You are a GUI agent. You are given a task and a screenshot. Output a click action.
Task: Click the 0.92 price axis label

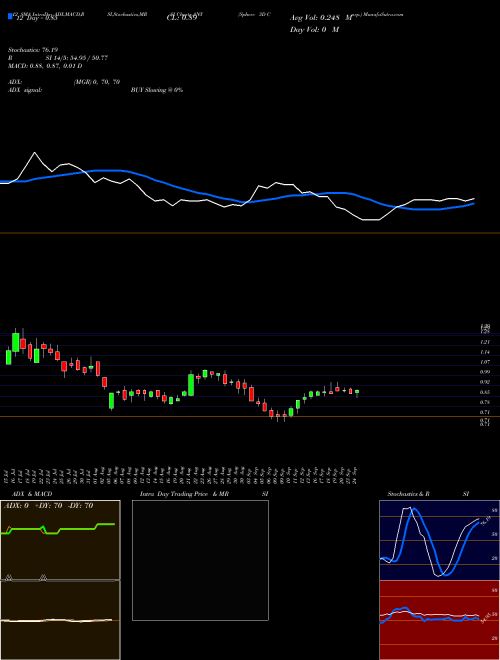click(x=485, y=382)
